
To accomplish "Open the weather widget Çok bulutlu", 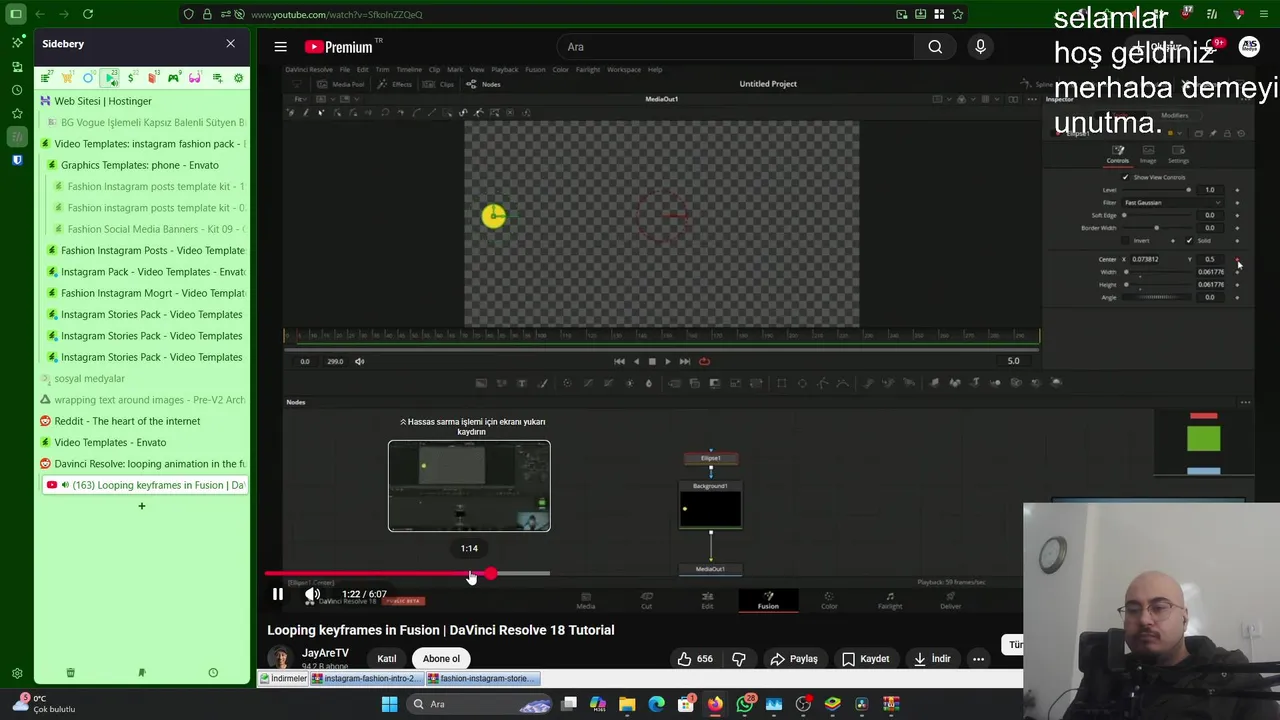I will pyautogui.click(x=45, y=703).
